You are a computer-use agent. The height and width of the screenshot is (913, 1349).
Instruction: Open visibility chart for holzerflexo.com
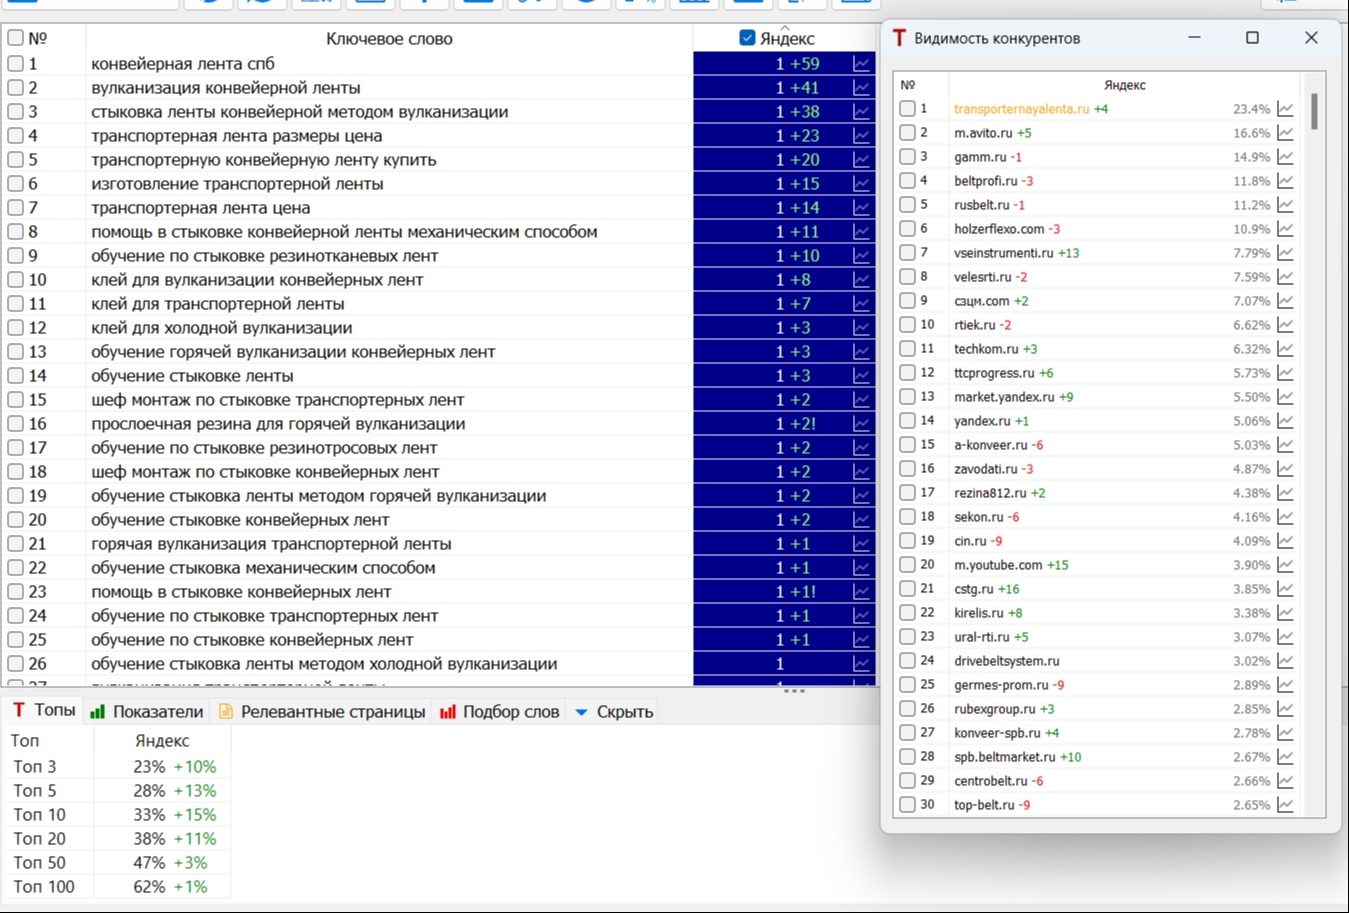[1286, 229]
